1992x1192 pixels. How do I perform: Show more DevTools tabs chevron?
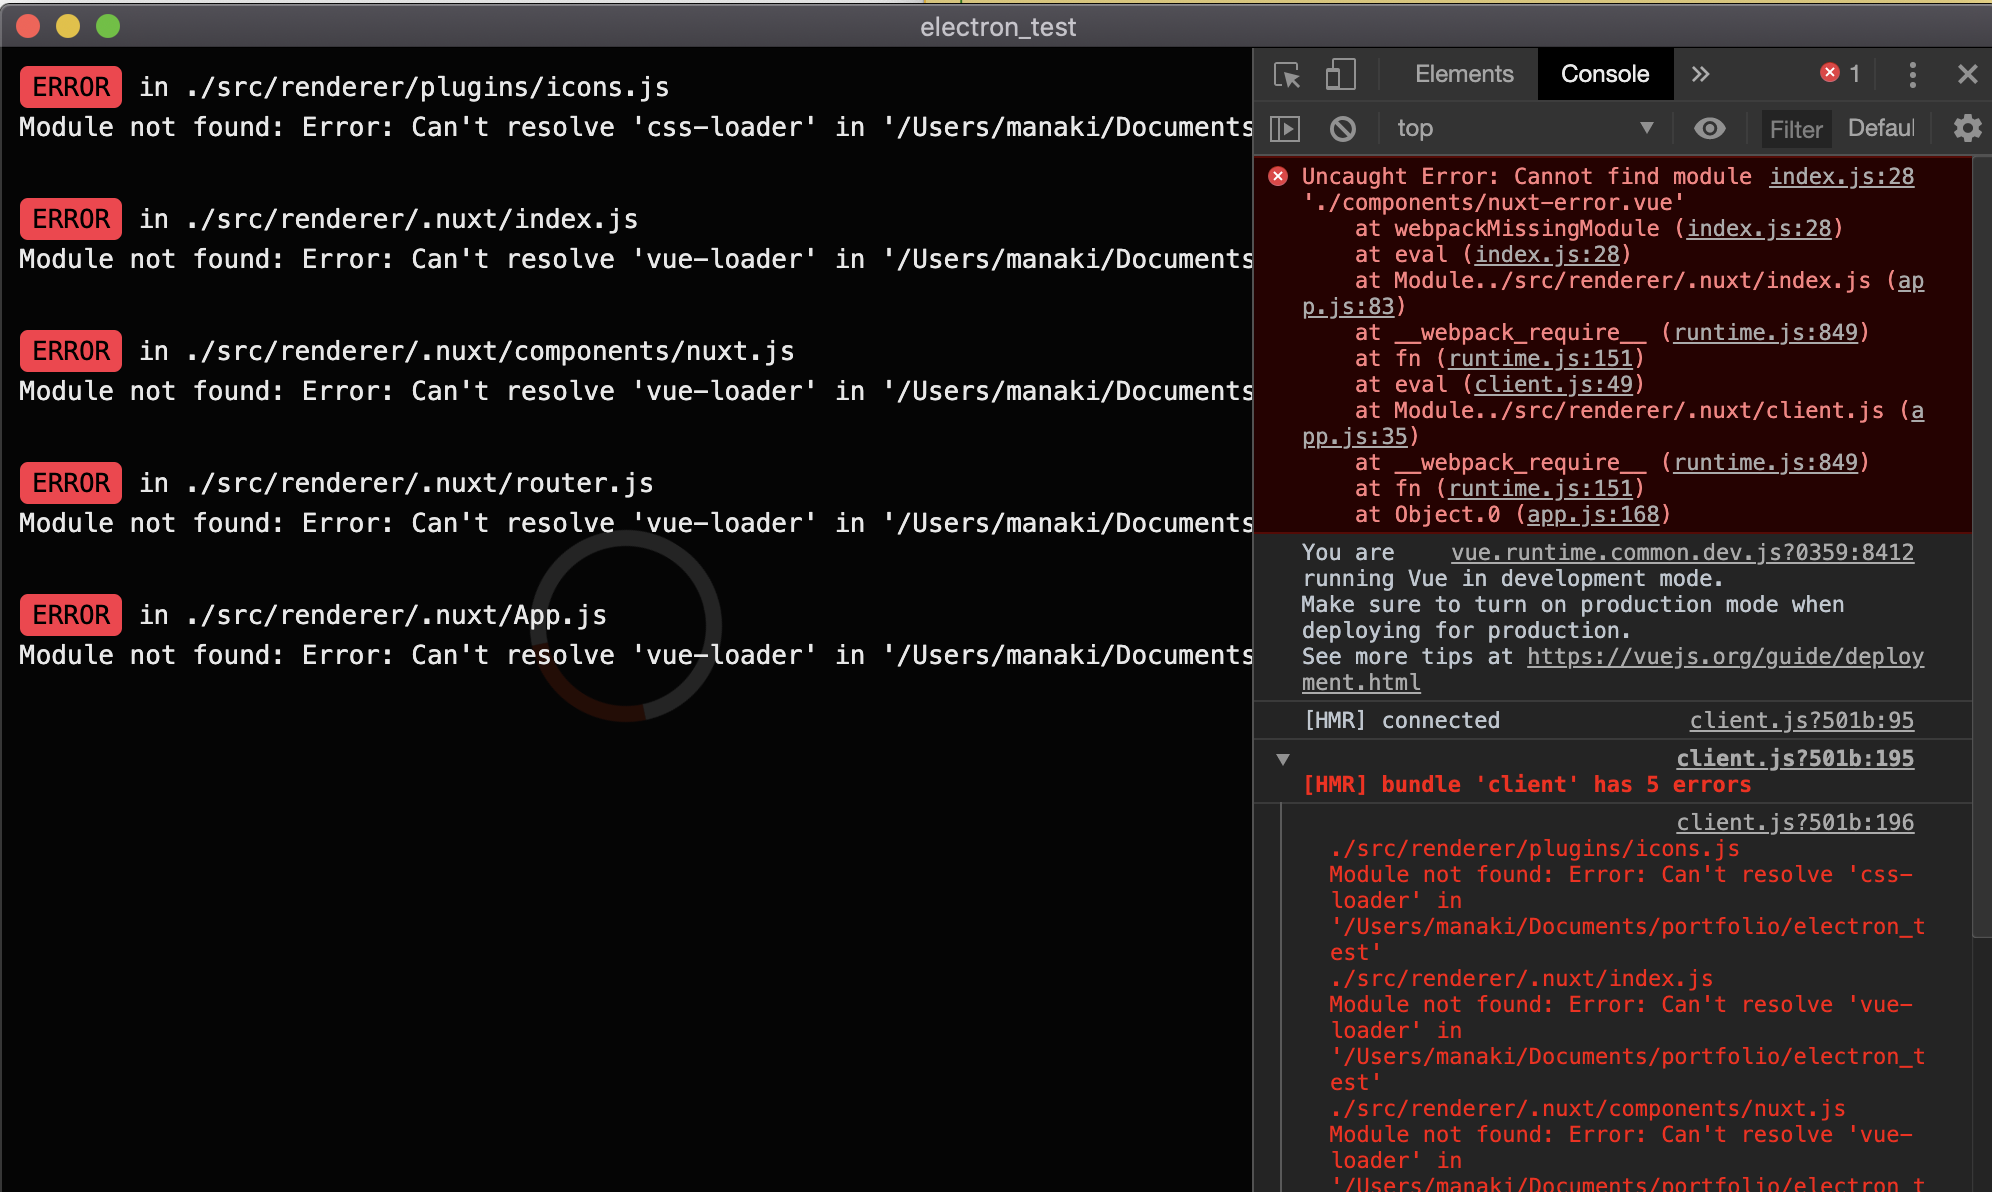(1700, 74)
